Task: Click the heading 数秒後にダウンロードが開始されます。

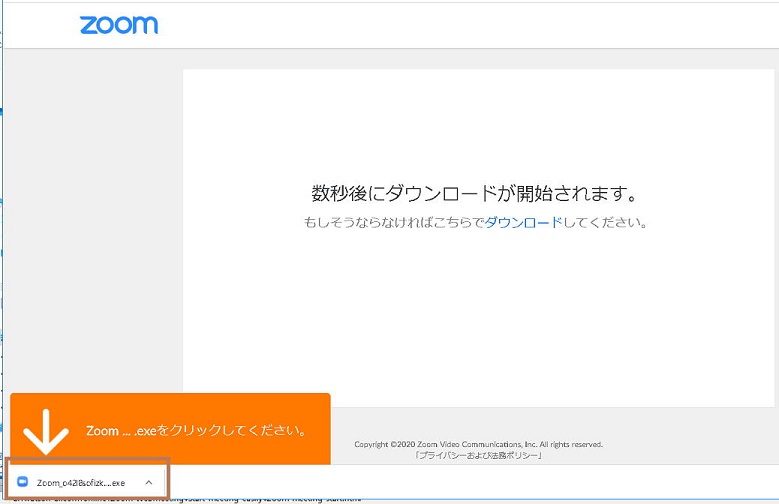Action: 474,193
